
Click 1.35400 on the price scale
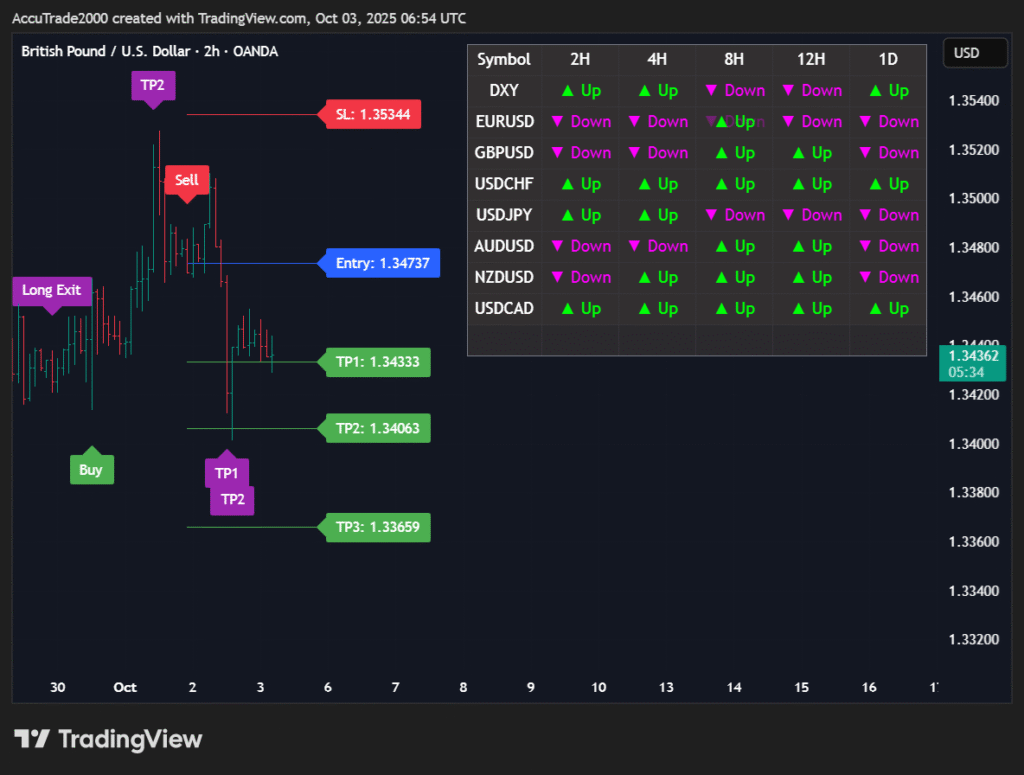(x=973, y=101)
